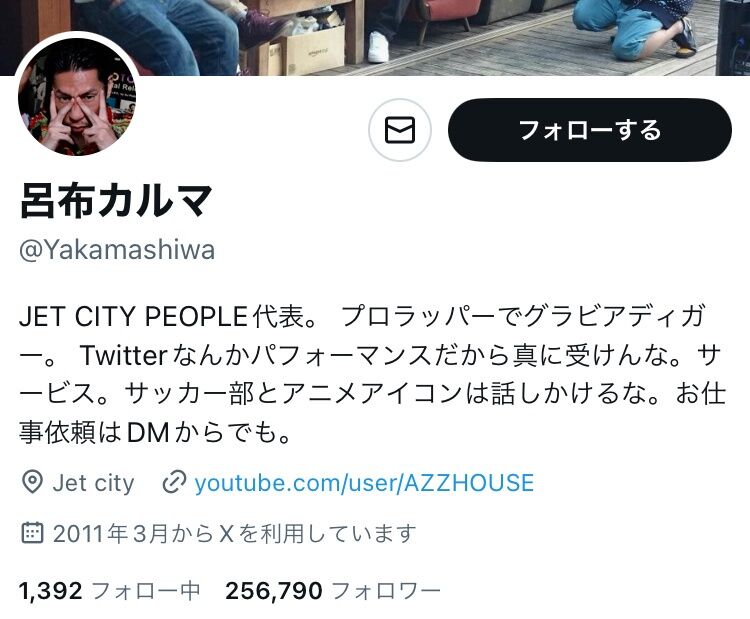View the 1,392 フォロー中 following list
Viewport: 750px width, 619px height.
pos(110,591)
